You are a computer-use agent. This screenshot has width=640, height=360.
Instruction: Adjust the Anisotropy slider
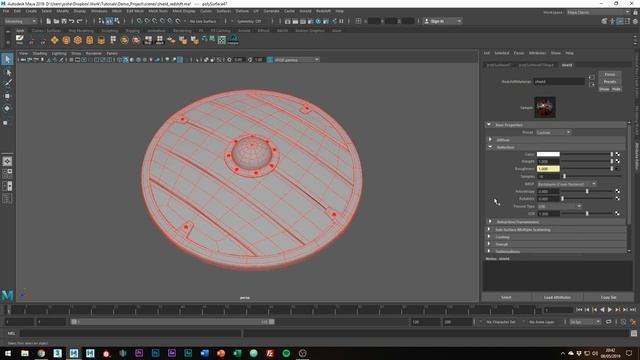(587, 191)
